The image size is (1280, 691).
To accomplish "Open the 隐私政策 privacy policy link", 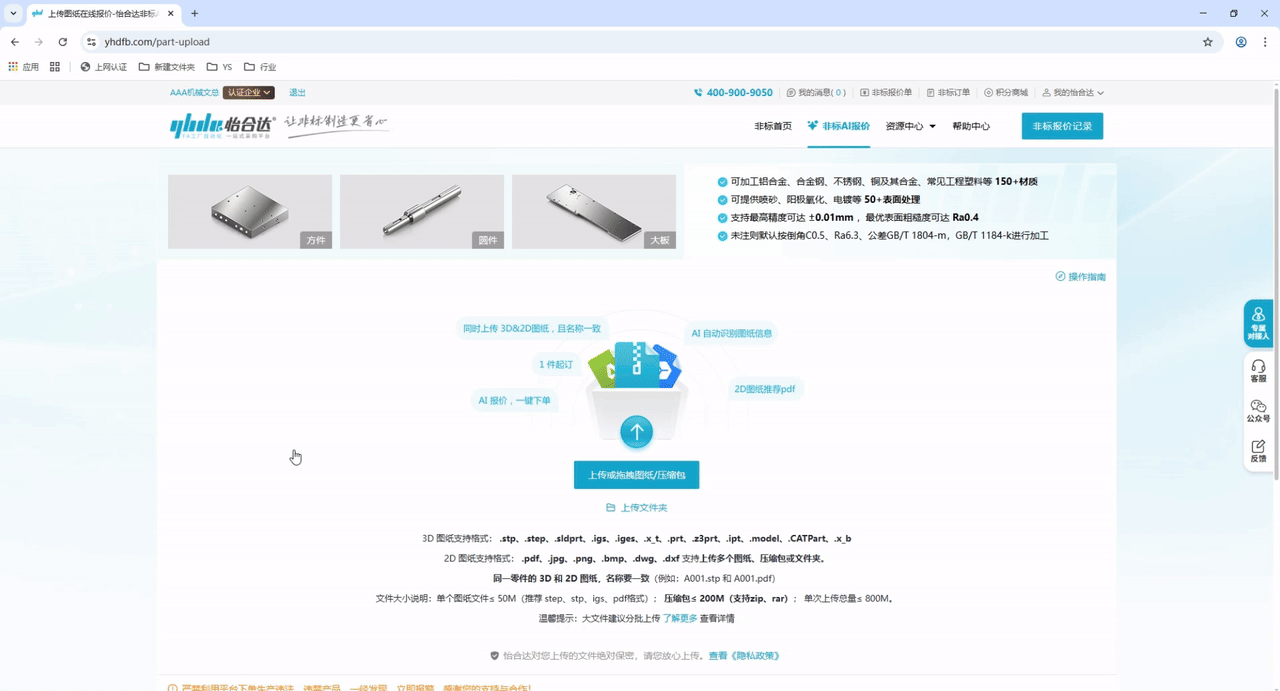I will point(743,656).
